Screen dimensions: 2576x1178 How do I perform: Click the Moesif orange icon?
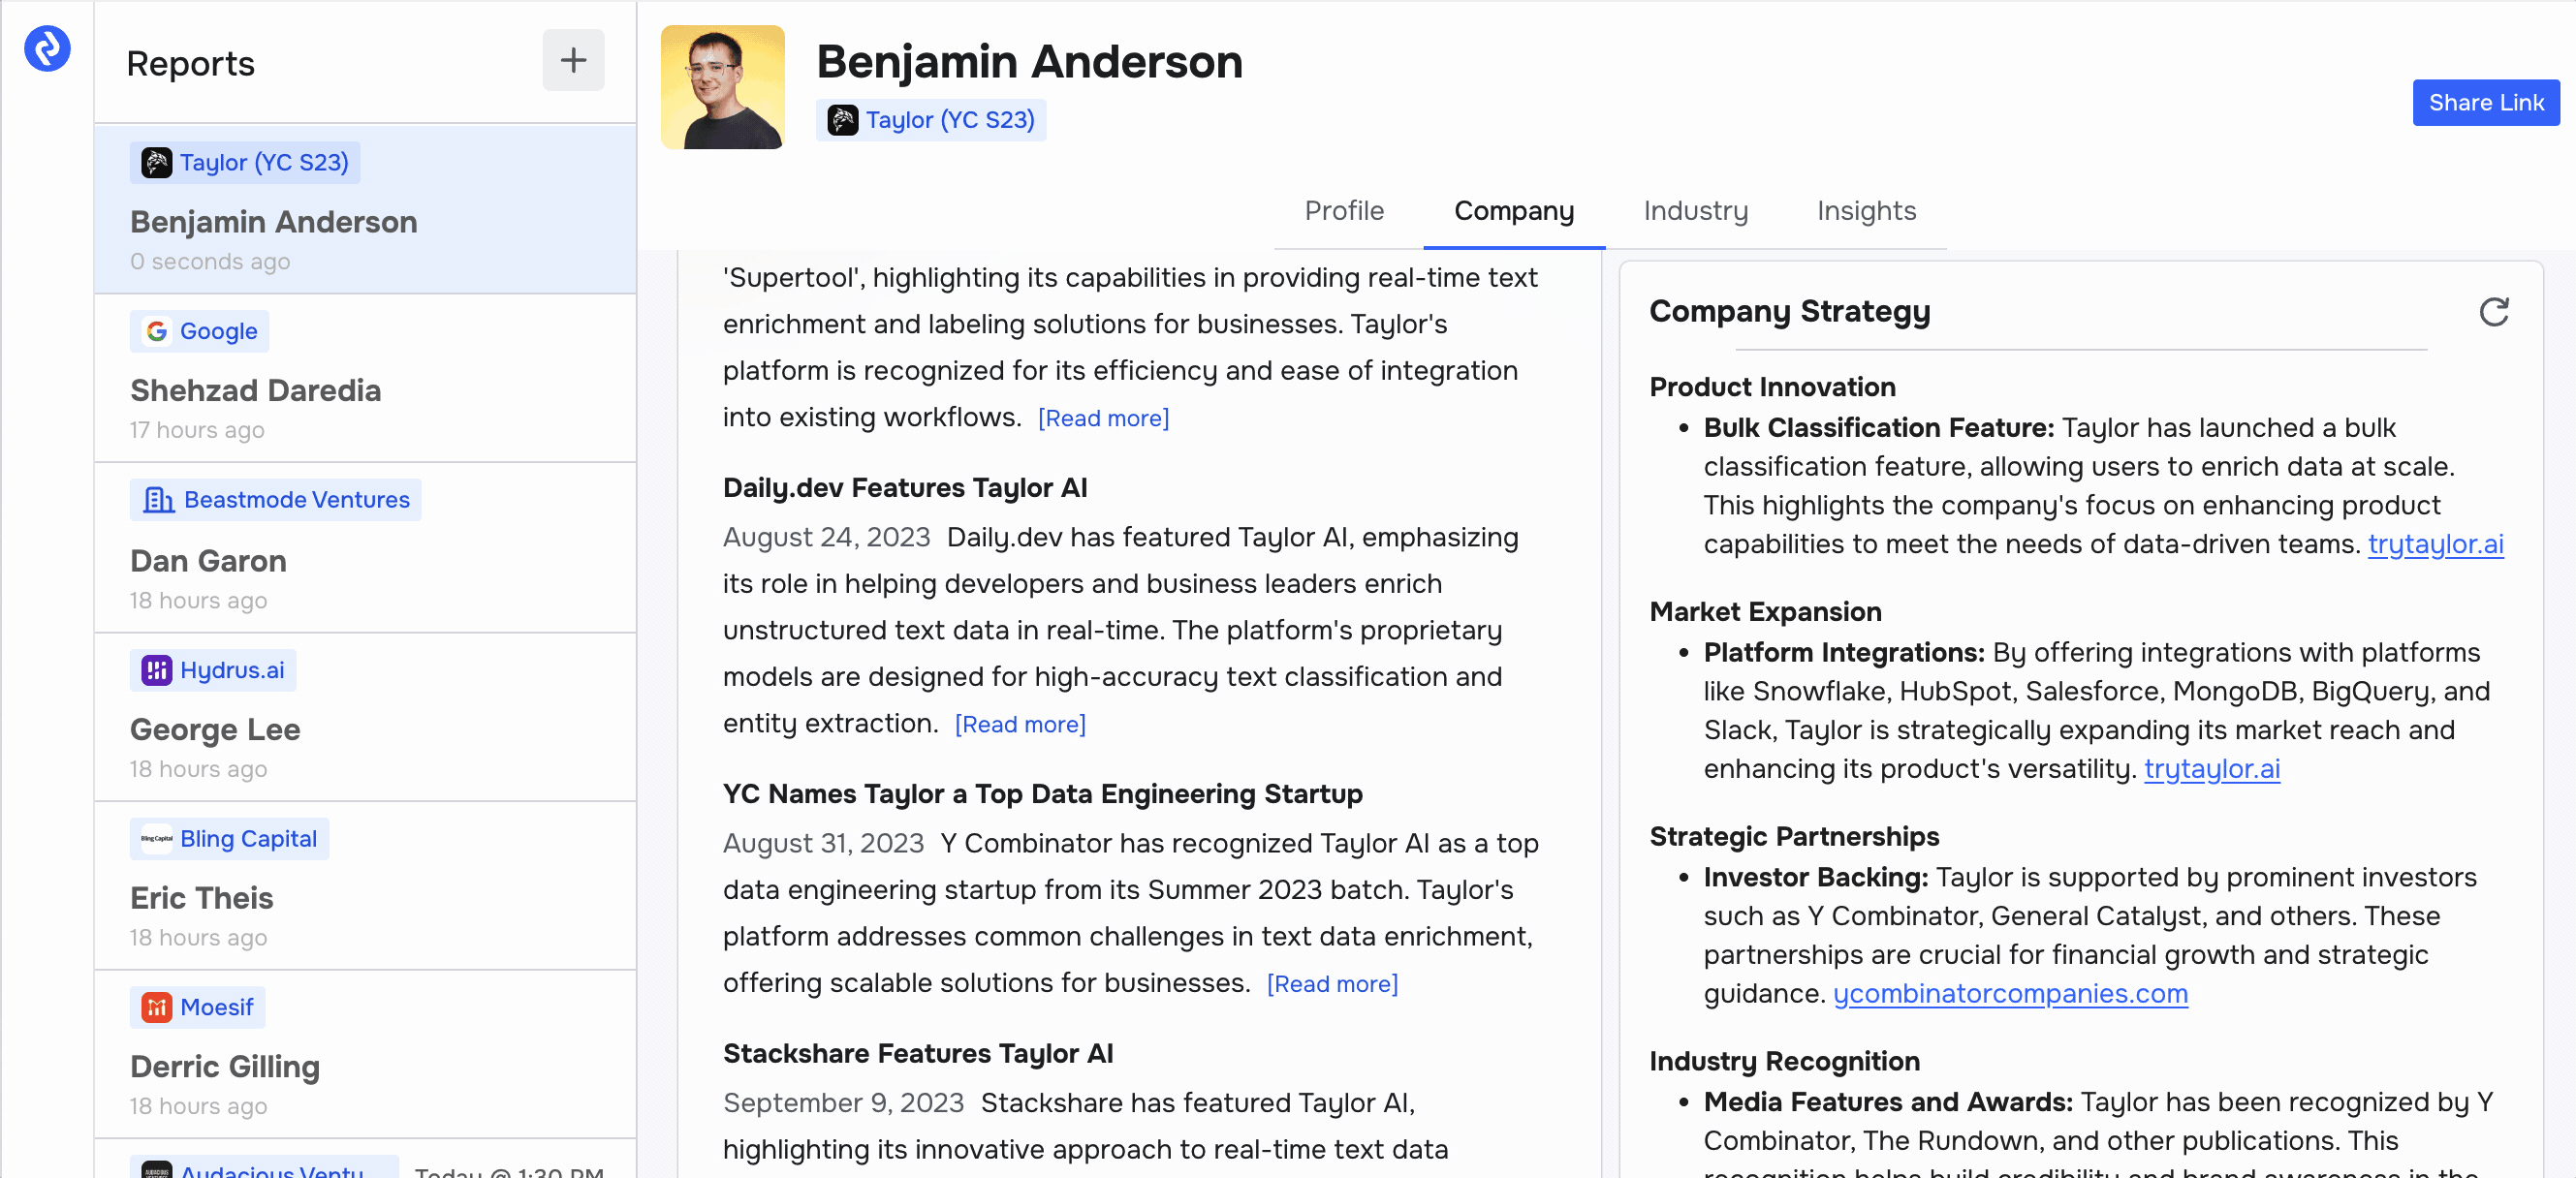(x=156, y=1007)
